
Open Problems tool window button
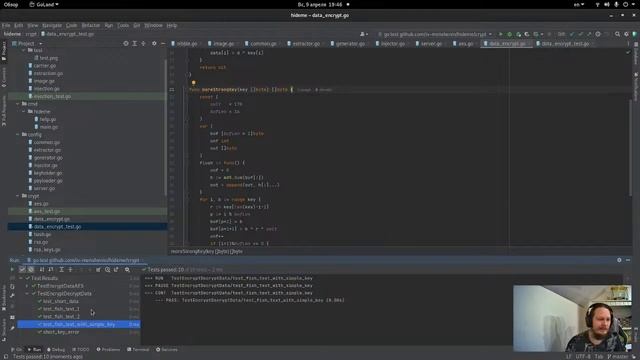pos(108,350)
